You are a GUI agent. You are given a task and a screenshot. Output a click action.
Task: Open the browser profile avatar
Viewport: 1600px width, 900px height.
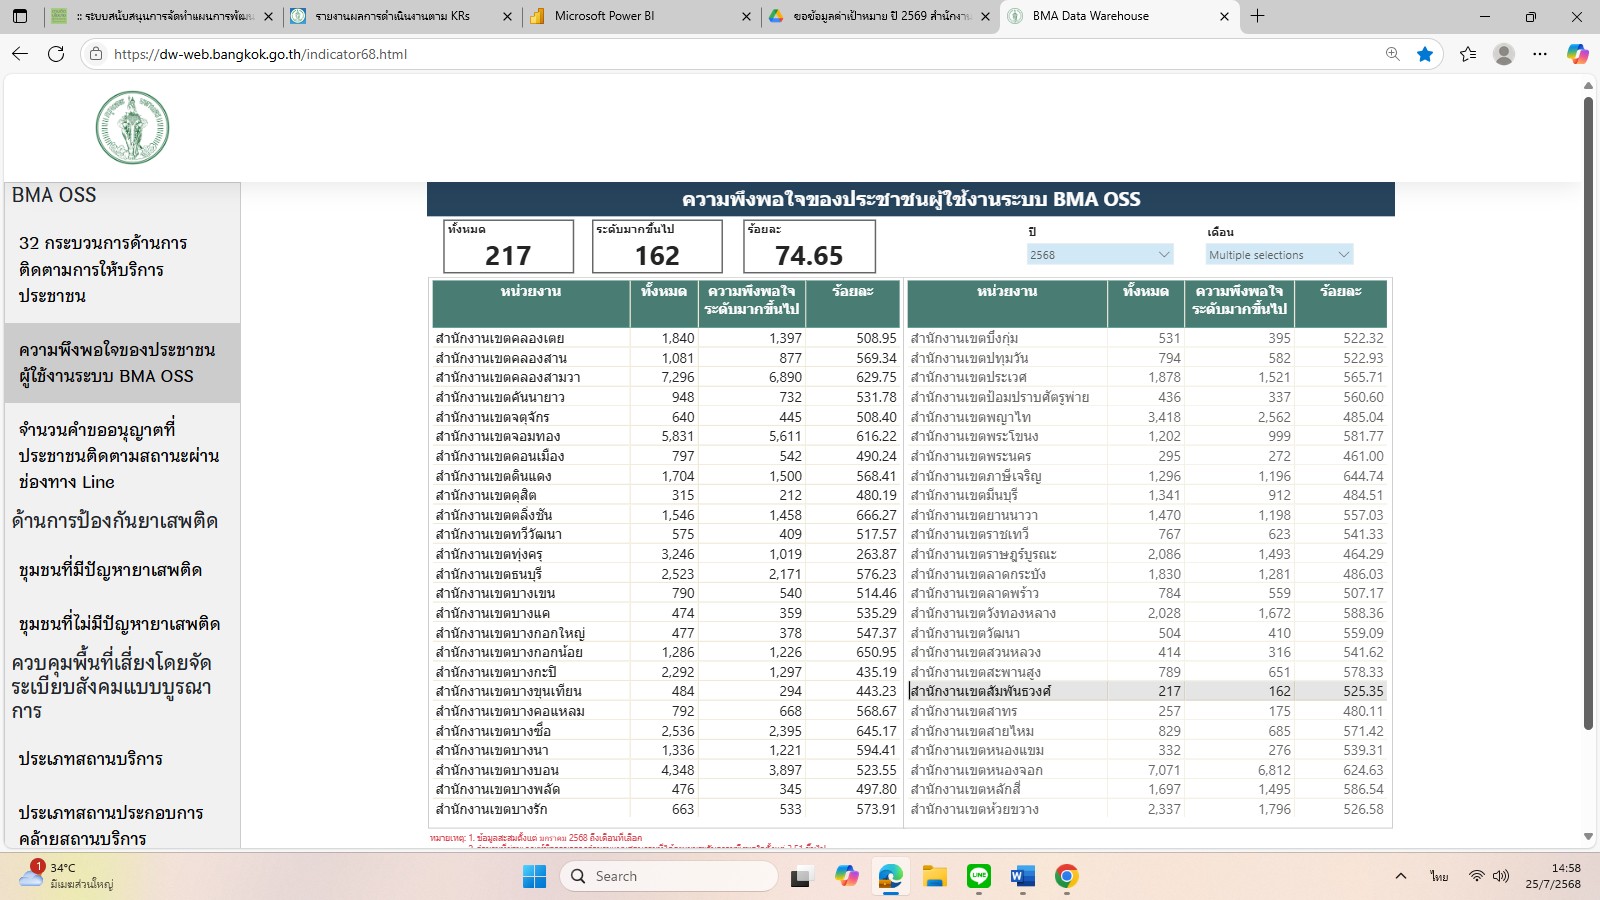1504,54
